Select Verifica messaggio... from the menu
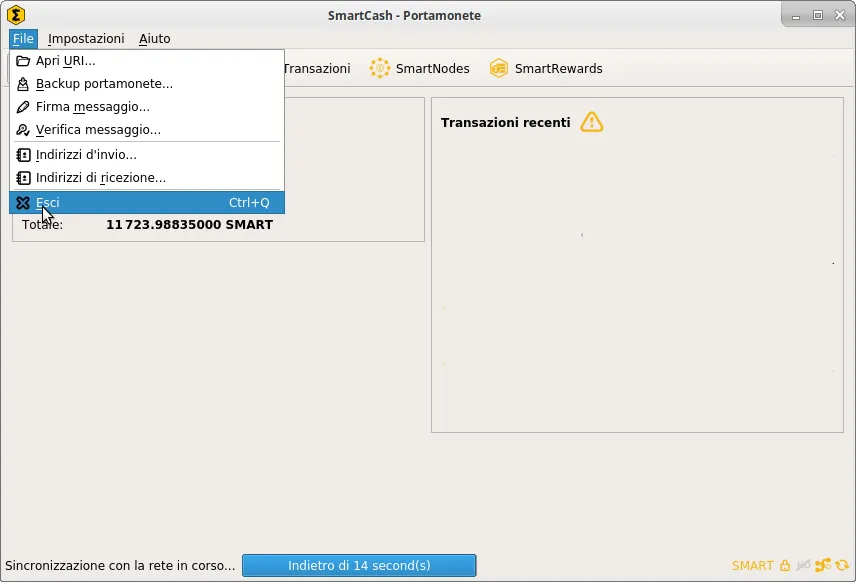The height and width of the screenshot is (582, 856). [x=147, y=130]
